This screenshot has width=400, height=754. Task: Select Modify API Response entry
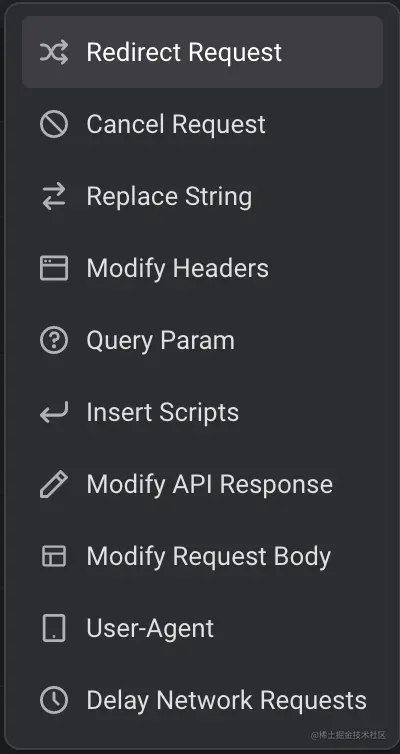pyautogui.click(x=202, y=484)
